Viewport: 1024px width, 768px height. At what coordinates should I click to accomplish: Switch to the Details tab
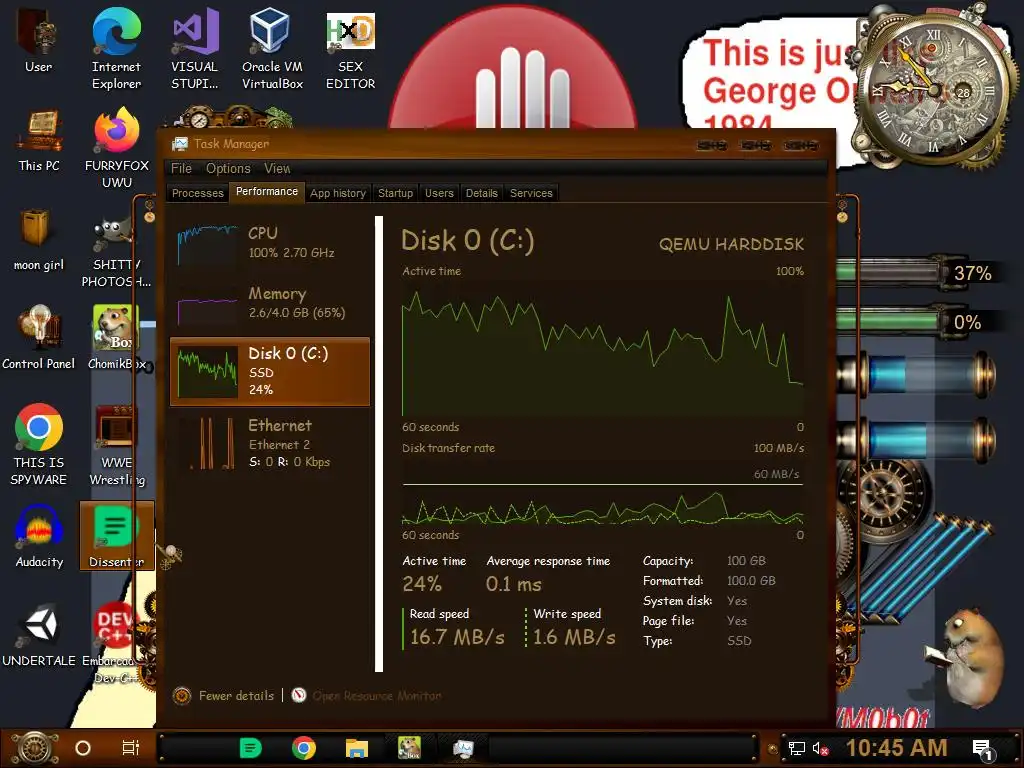coord(482,193)
